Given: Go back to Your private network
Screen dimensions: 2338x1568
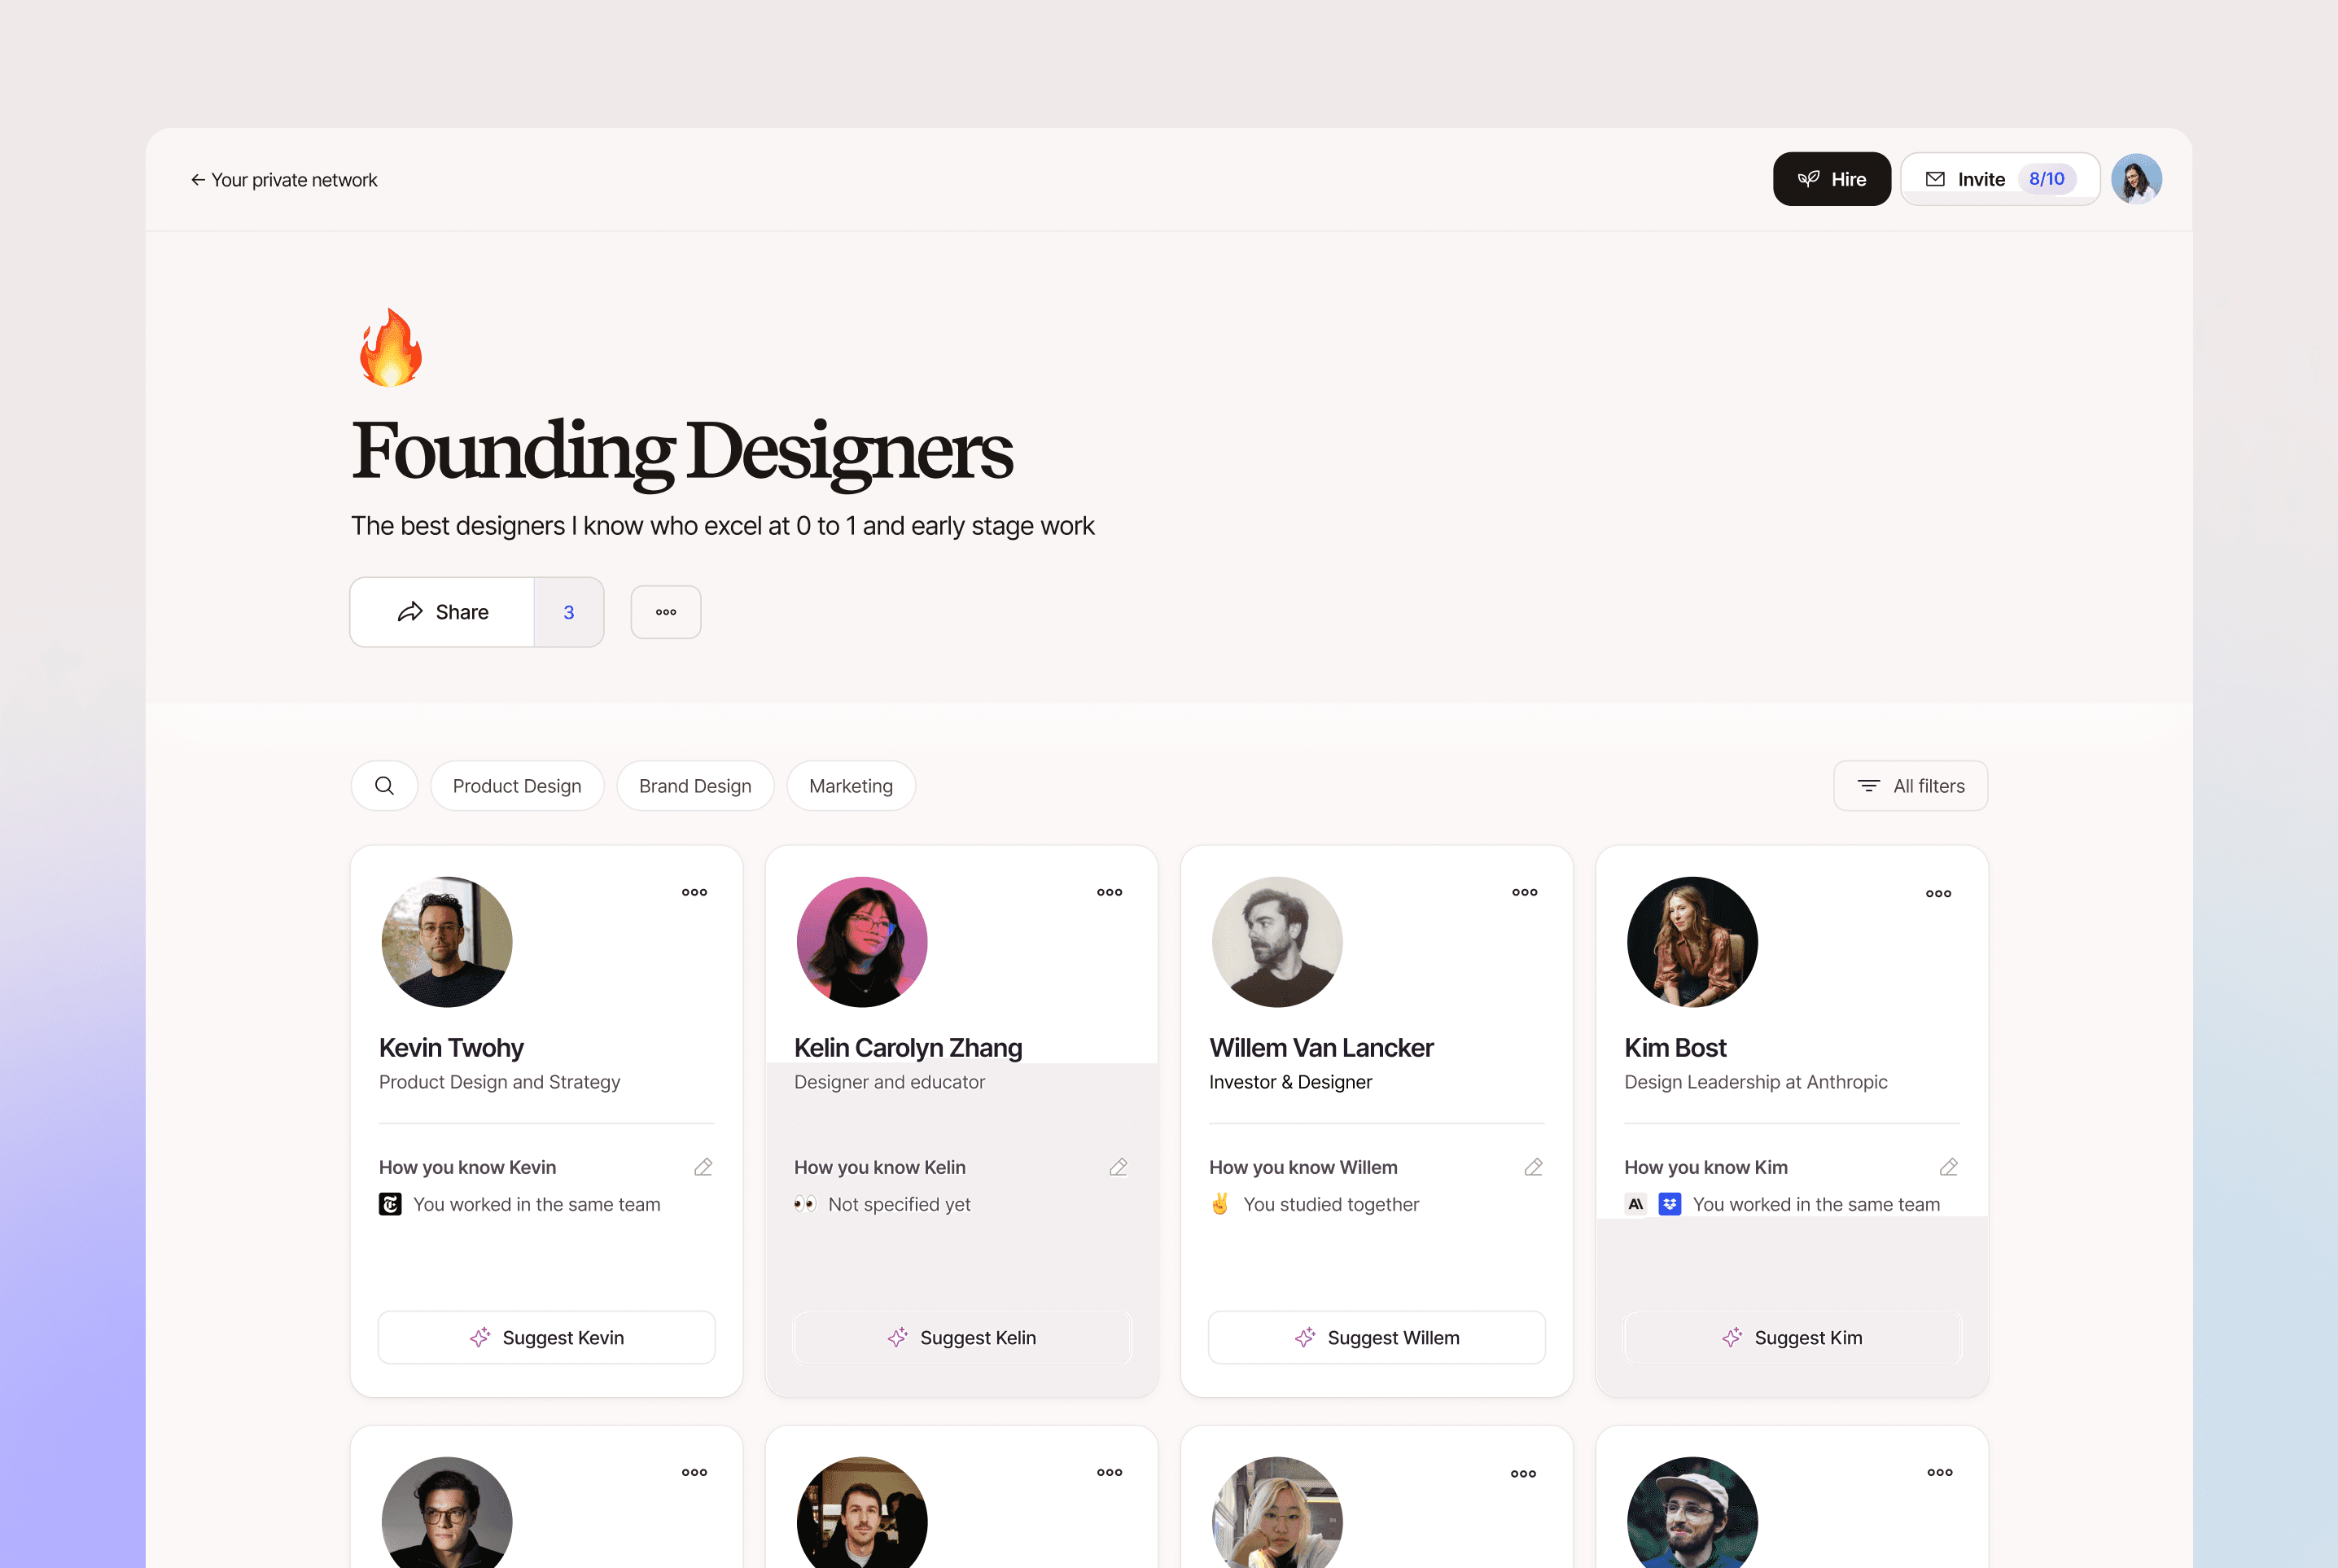Looking at the screenshot, I should 284,180.
